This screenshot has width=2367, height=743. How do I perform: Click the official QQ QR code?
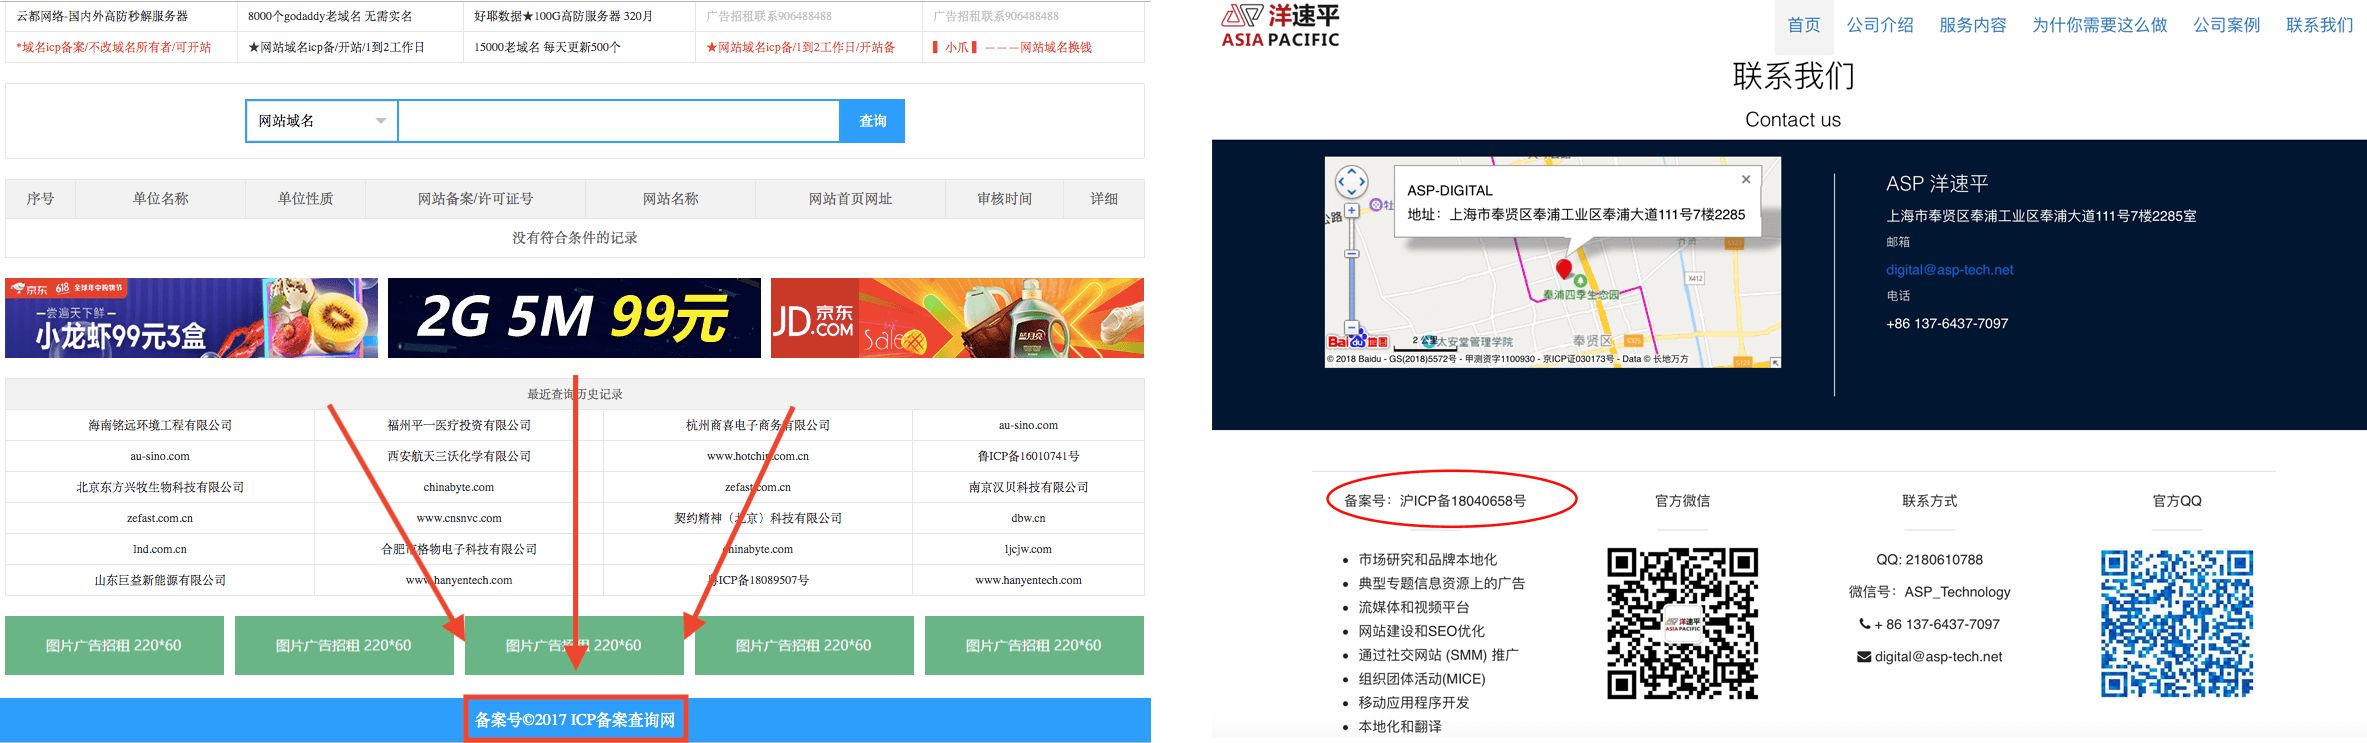pyautogui.click(x=2176, y=622)
